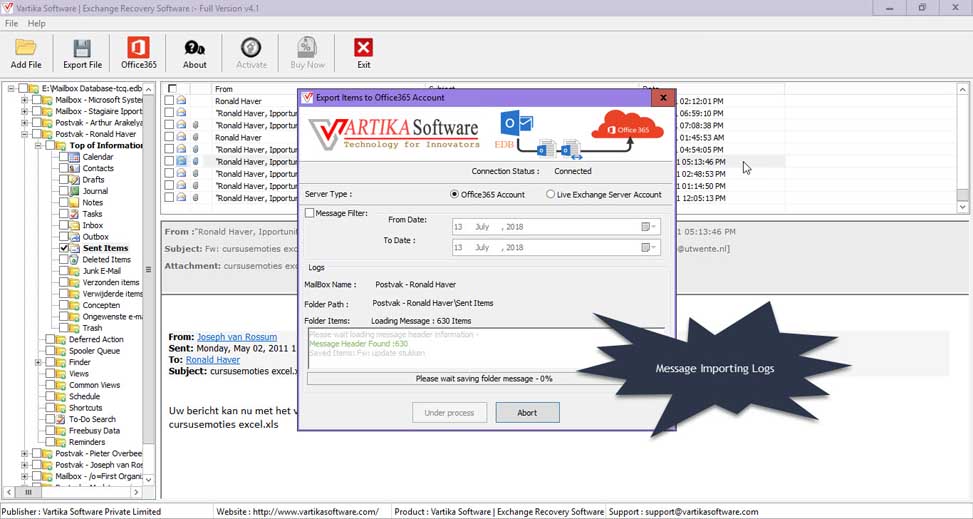Collapse Postvak - Ronald Haver node
973x519 pixels.
pos(25,134)
